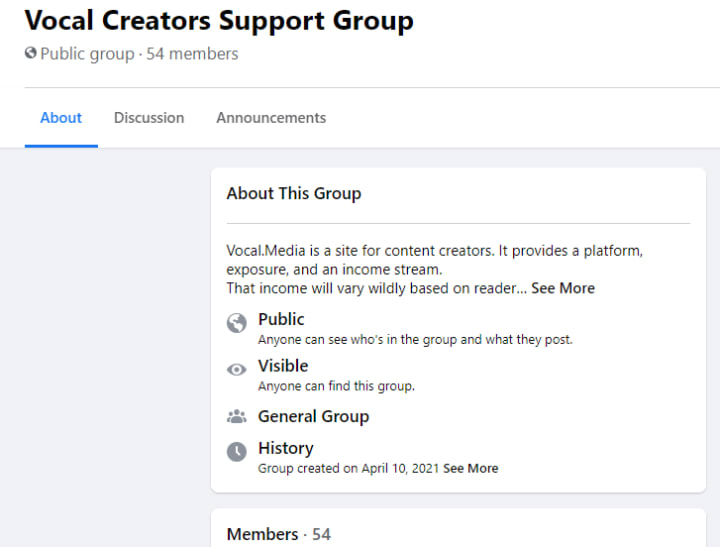
Task: Click the History label
Action: pyautogui.click(x=285, y=448)
